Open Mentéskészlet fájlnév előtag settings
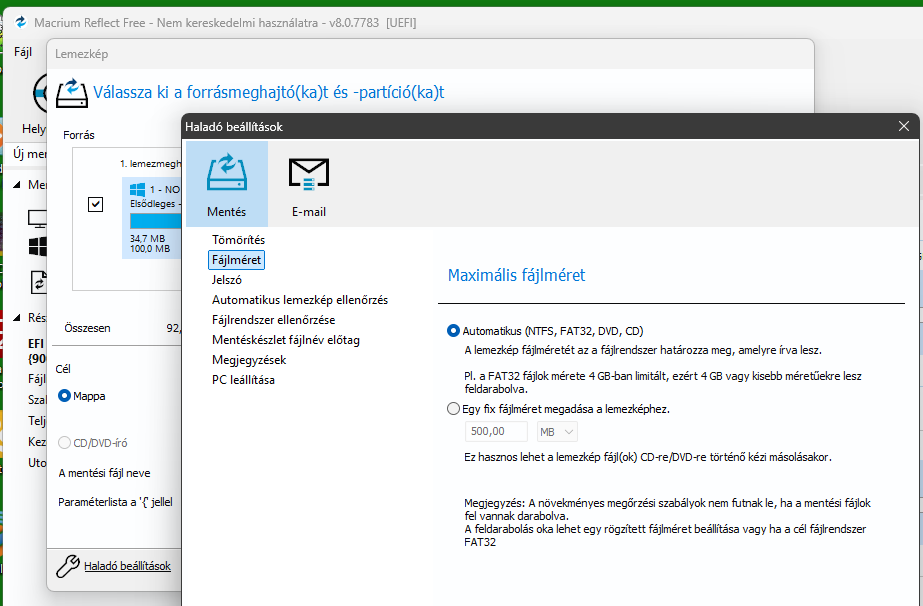This screenshot has width=923, height=606. 285,340
